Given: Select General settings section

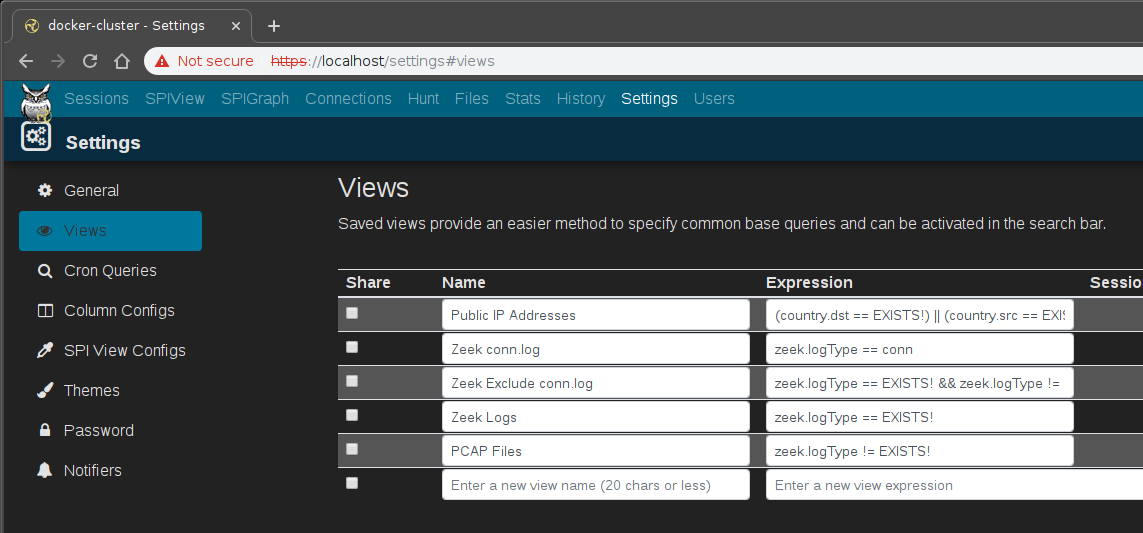Looking at the screenshot, I should click(110, 191).
